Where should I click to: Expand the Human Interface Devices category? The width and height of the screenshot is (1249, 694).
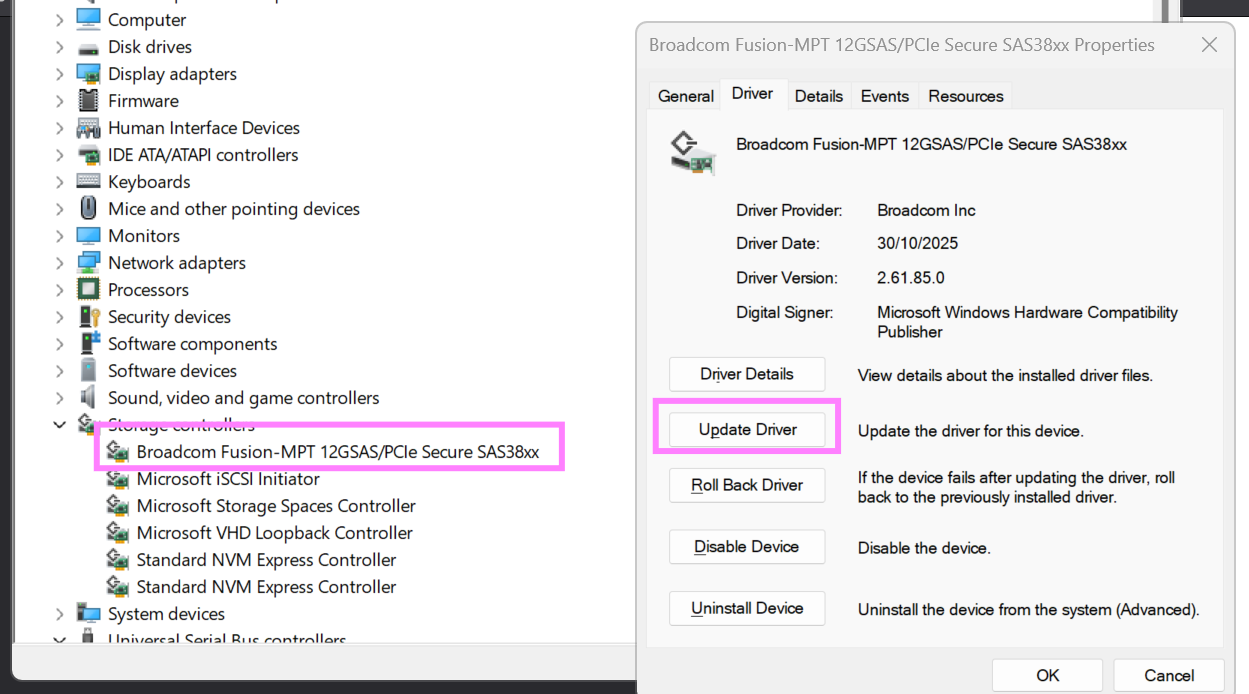[x=60, y=127]
